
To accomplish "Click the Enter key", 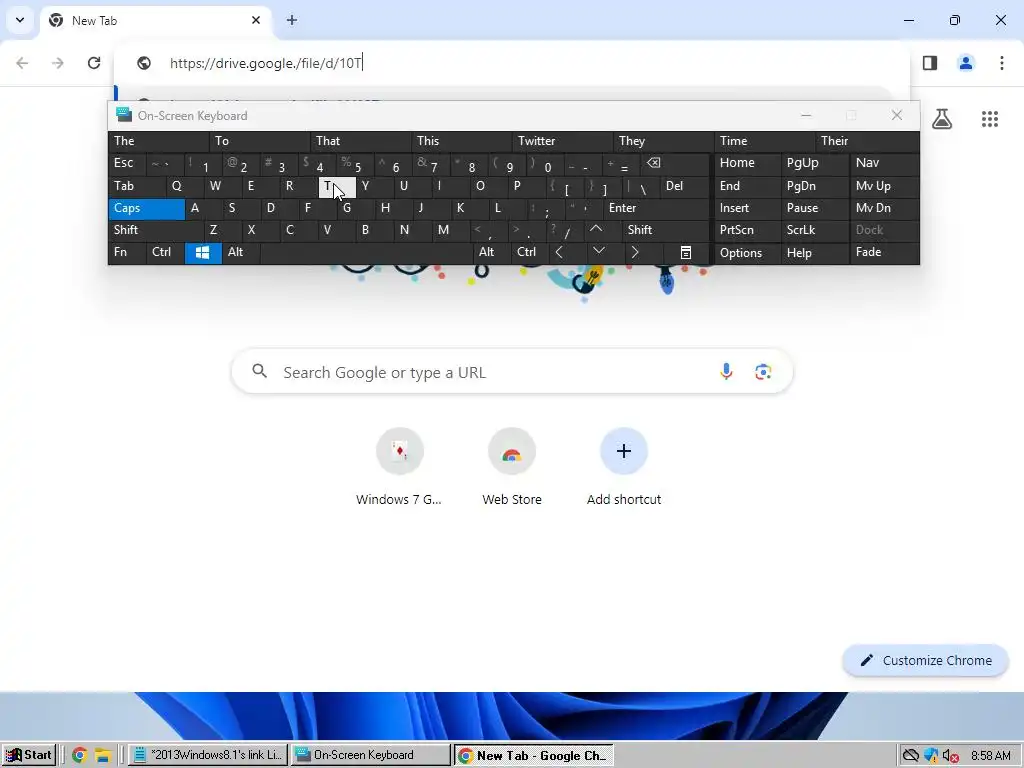I will (656, 208).
